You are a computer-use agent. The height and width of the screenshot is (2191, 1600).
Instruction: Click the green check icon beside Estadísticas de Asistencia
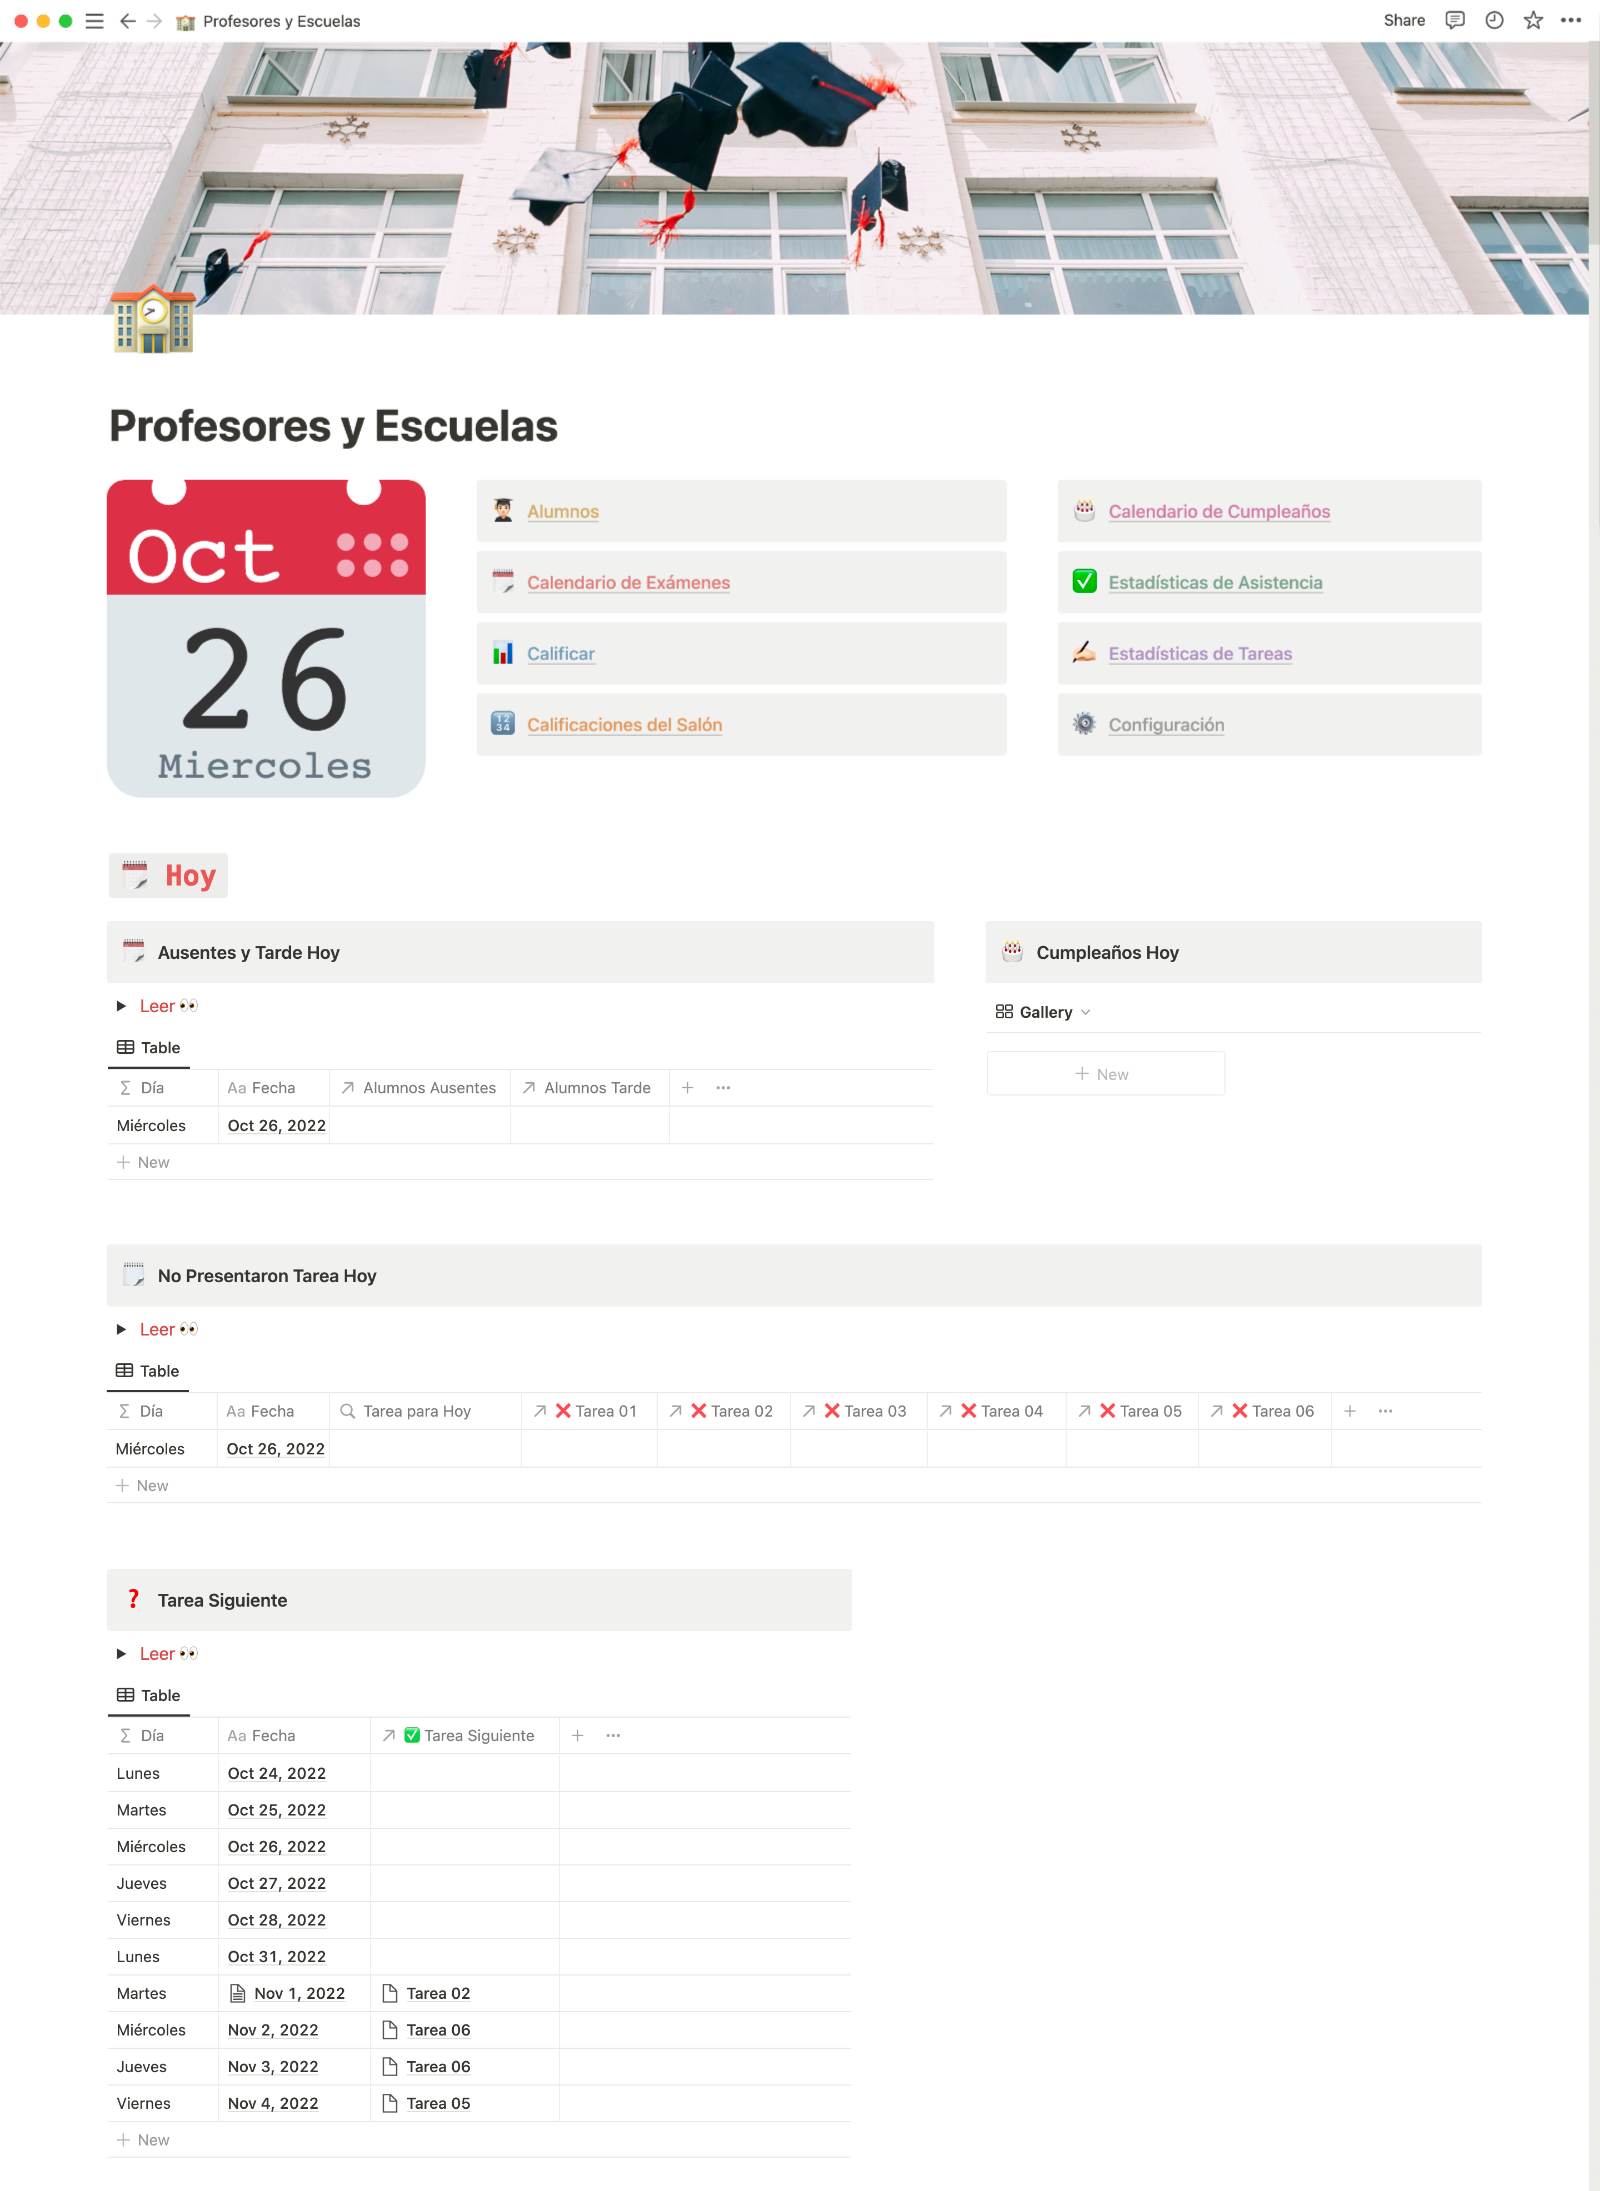[1084, 582]
